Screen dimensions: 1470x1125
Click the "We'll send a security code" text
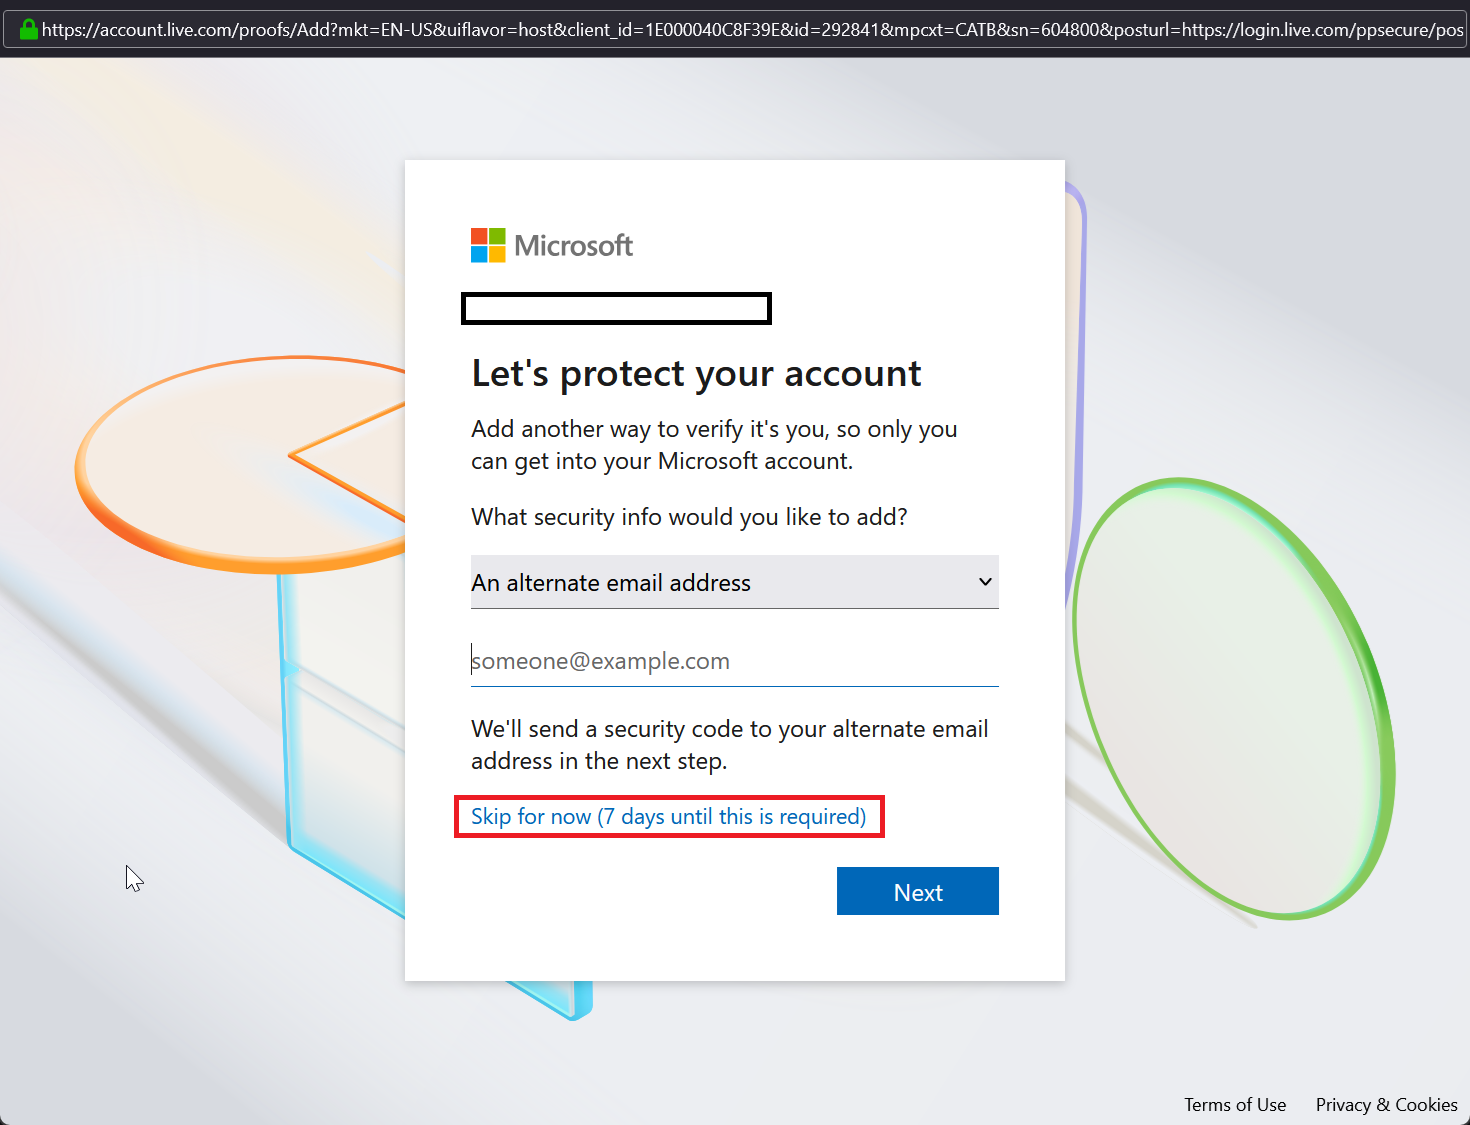729,745
